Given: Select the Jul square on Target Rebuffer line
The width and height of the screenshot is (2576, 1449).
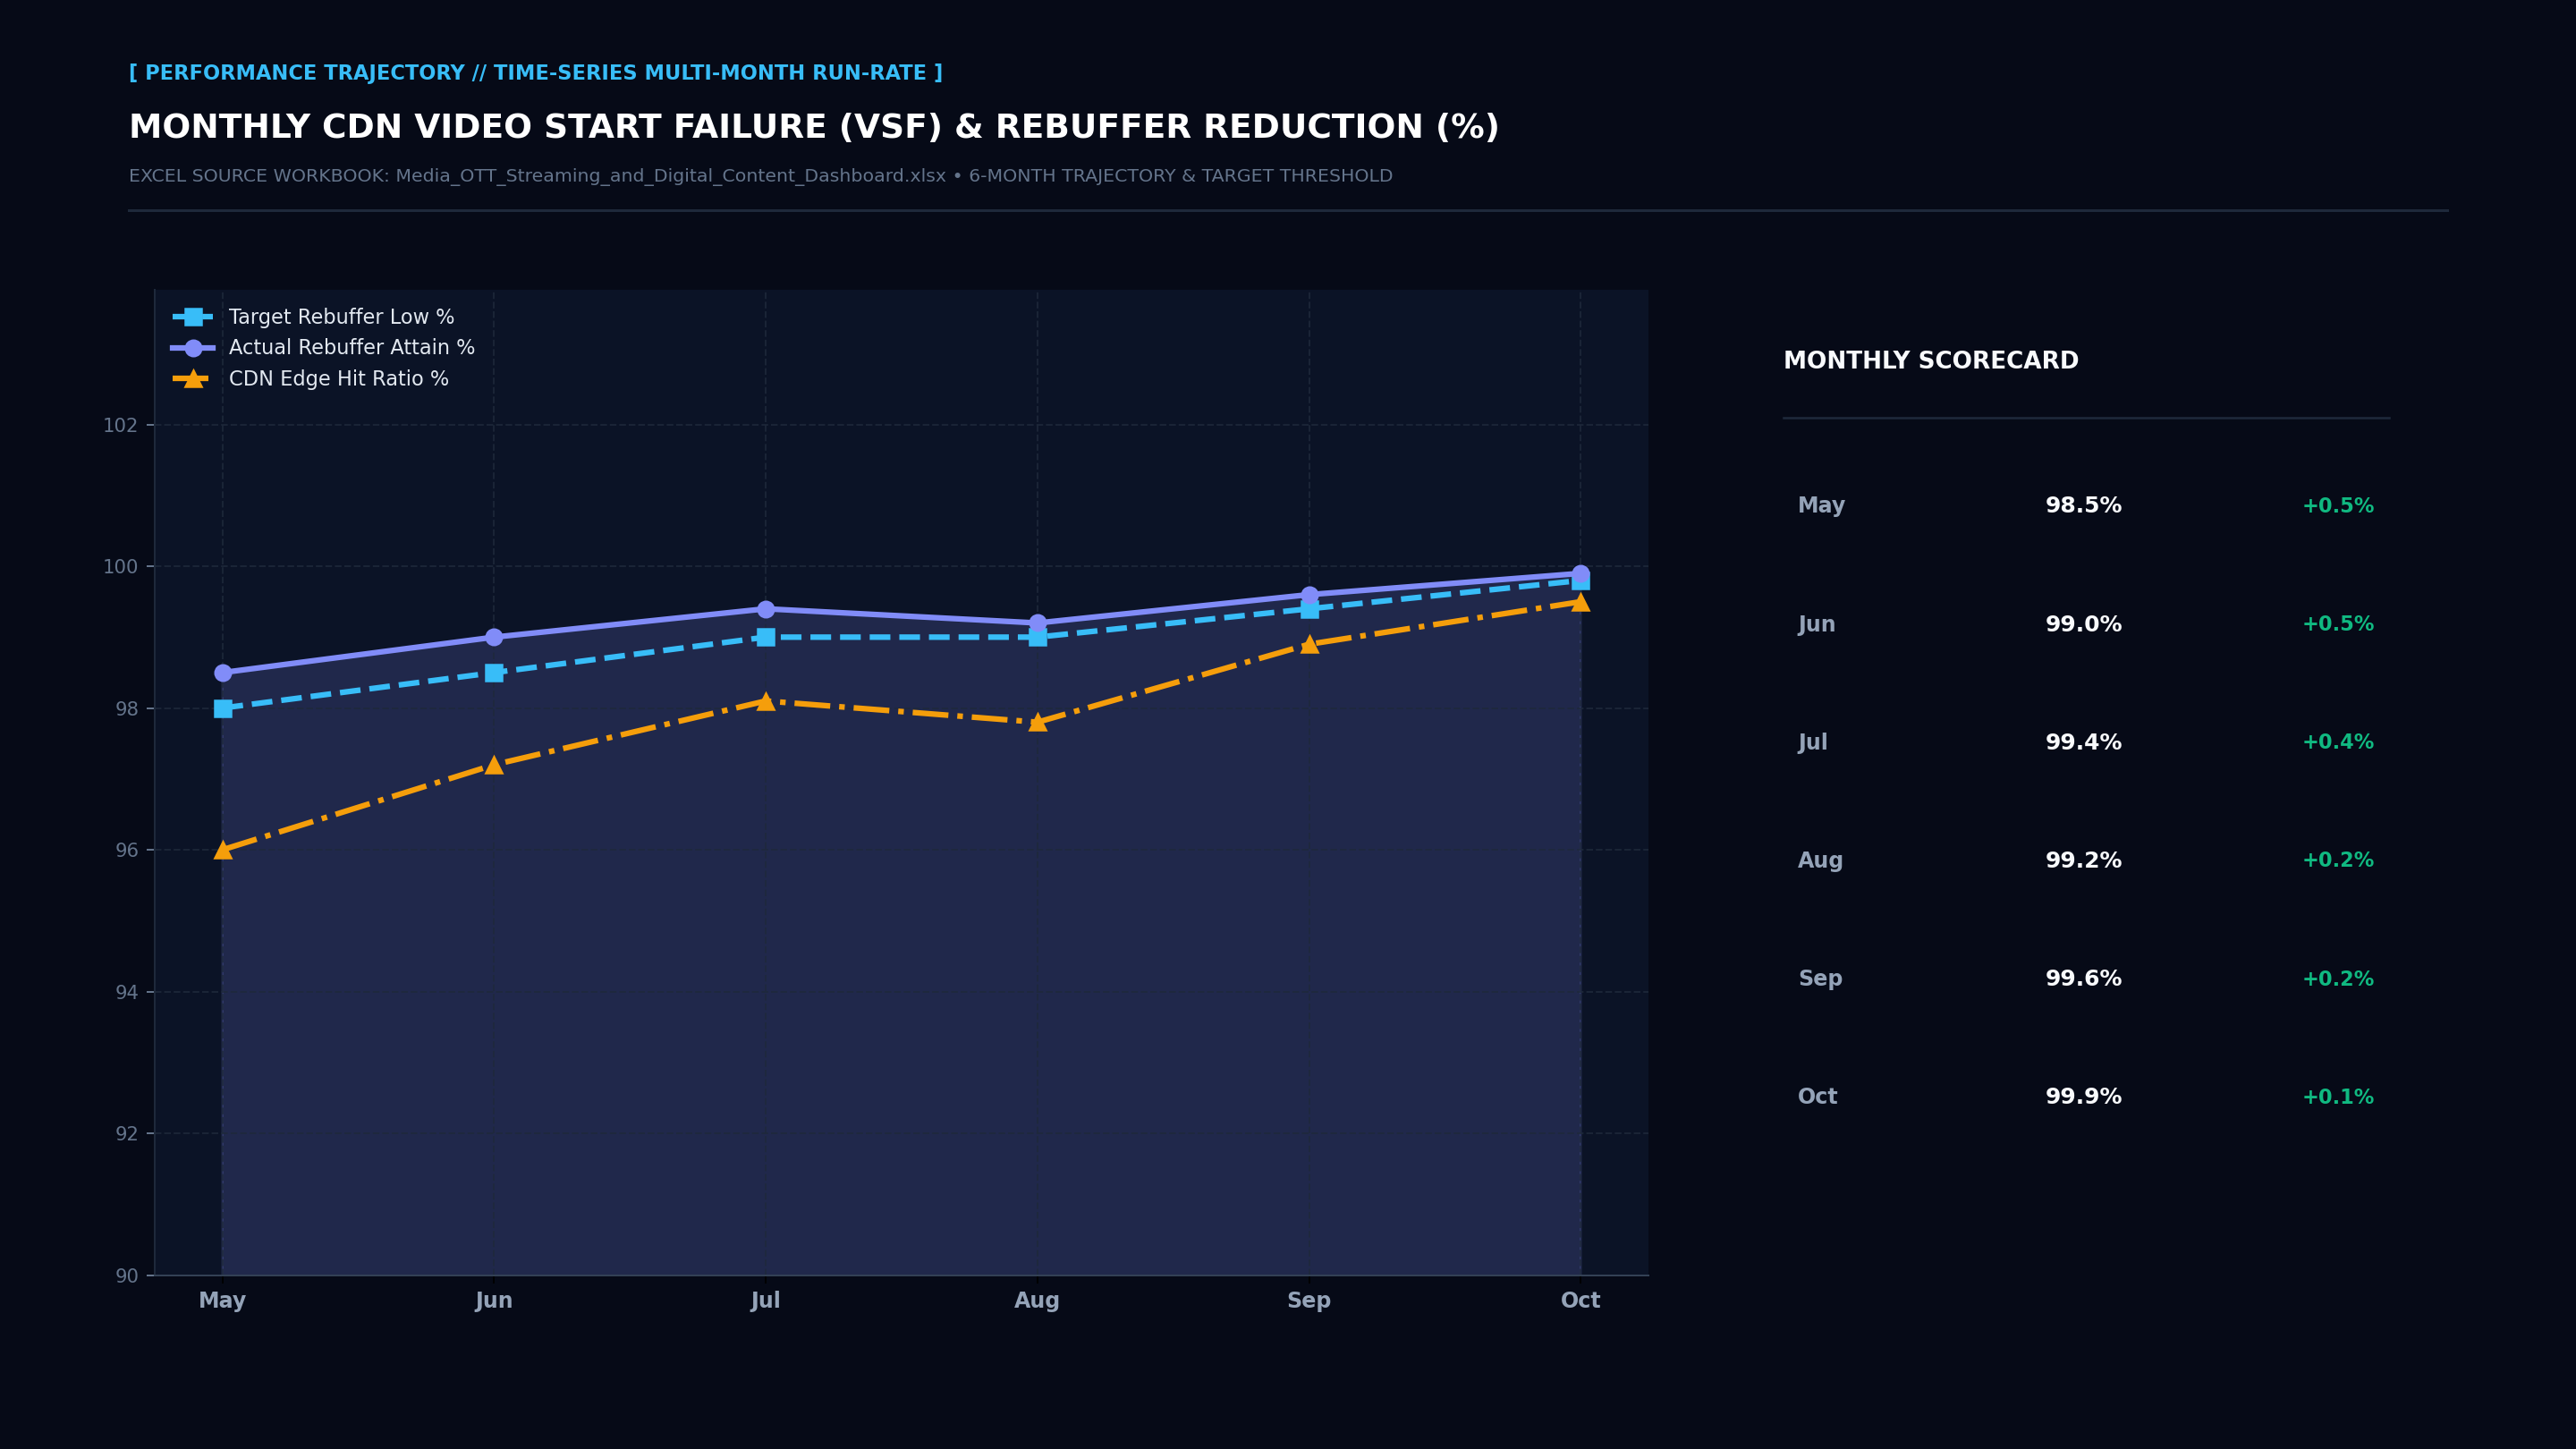Looking at the screenshot, I should point(766,637).
